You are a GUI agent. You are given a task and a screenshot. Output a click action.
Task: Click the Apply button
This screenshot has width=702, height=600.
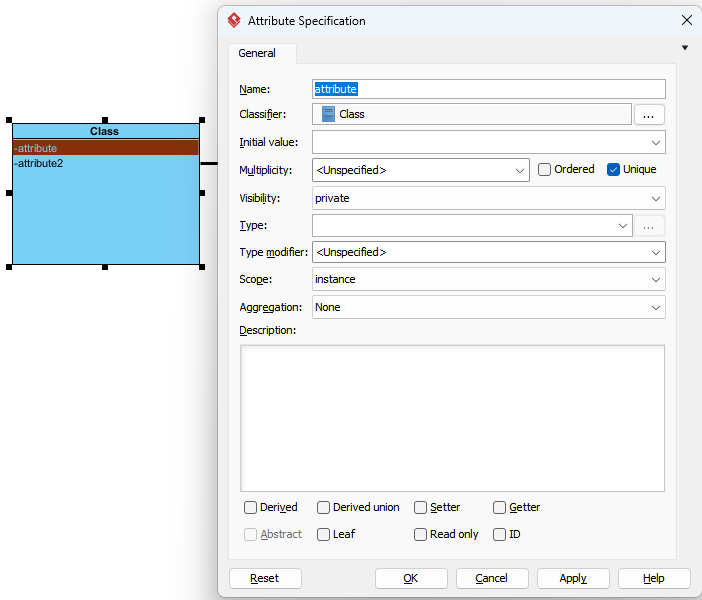[x=573, y=579]
